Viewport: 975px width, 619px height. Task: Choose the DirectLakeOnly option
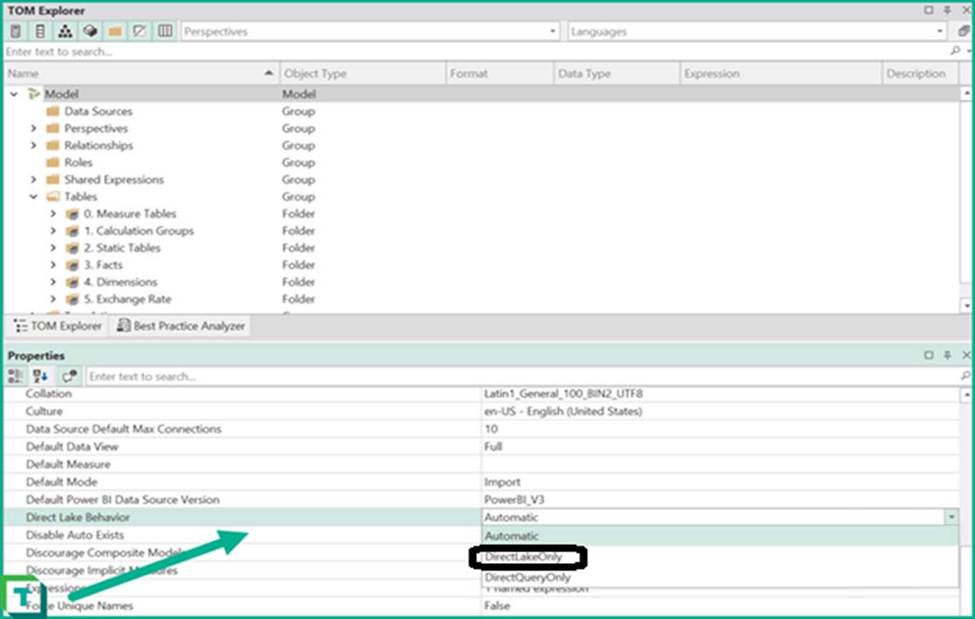(x=720, y=557)
